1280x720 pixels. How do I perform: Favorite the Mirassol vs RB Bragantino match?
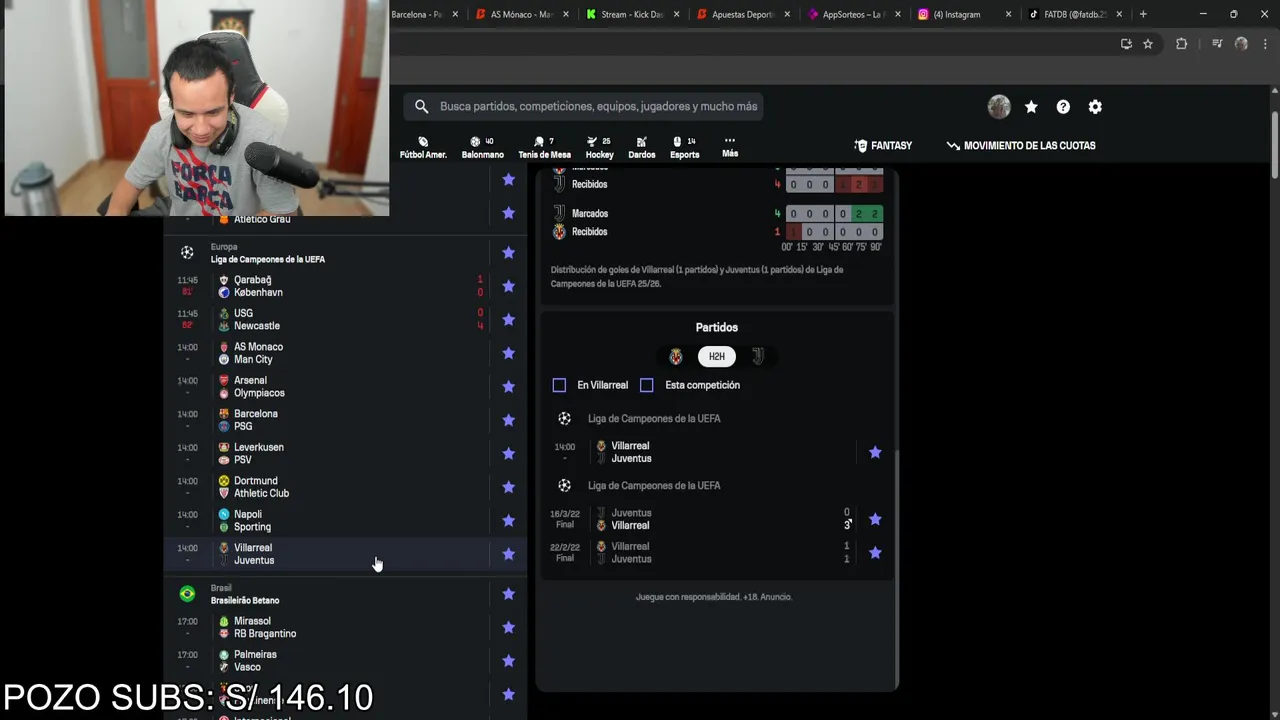coord(508,628)
